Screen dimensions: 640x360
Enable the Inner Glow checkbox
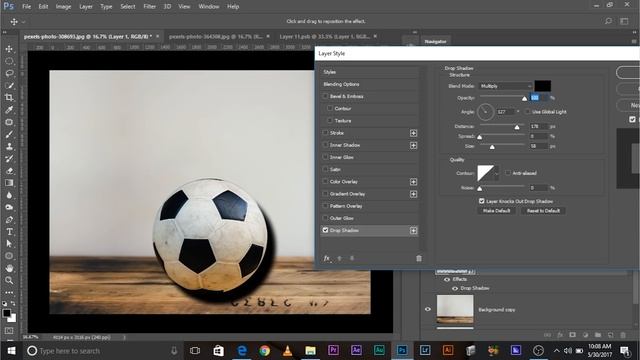click(x=325, y=157)
